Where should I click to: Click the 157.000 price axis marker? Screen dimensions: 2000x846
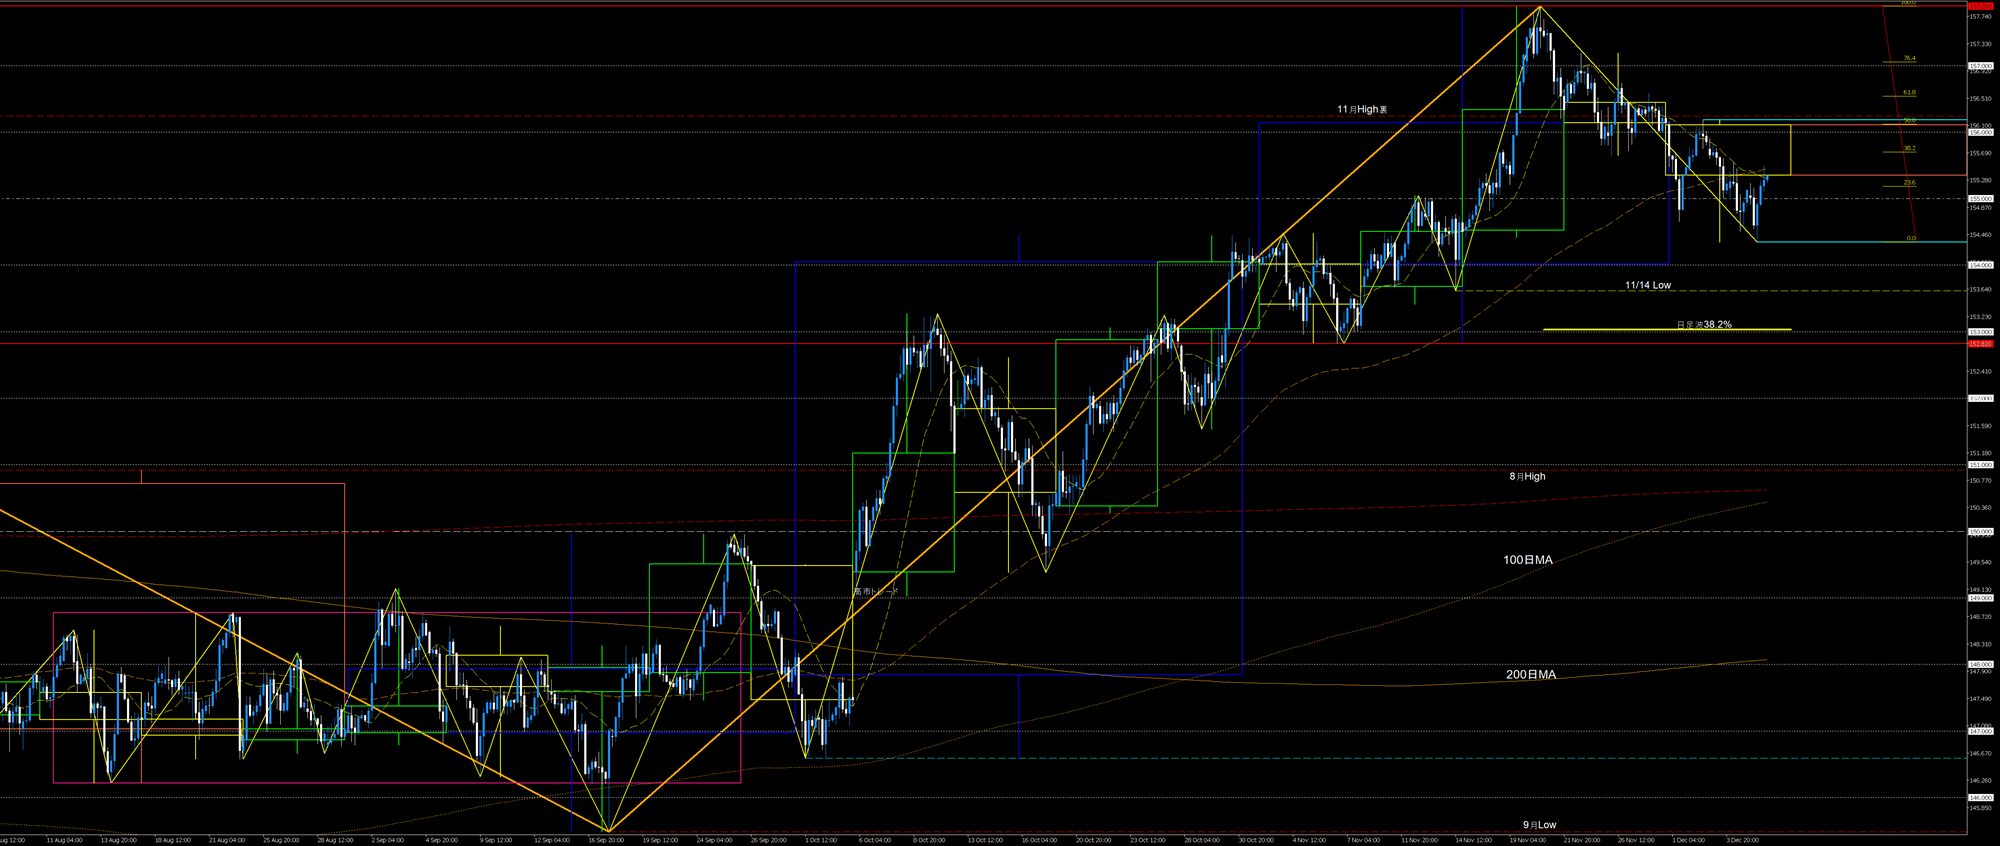1979,66
